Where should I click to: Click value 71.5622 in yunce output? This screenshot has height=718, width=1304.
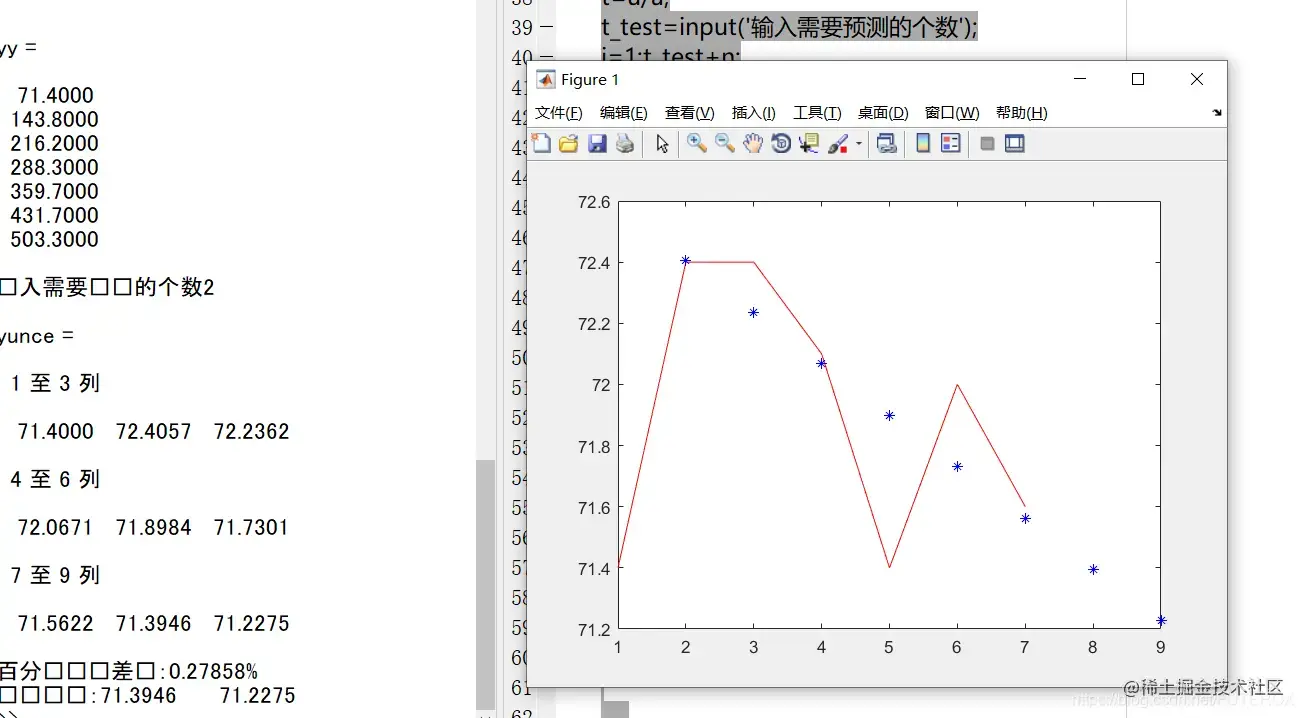56,624
